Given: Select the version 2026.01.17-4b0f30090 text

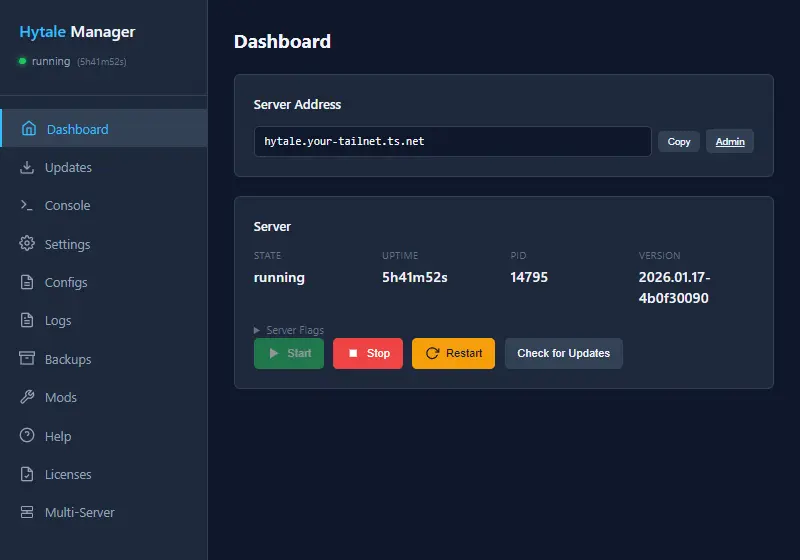Looking at the screenshot, I should click(x=674, y=288).
